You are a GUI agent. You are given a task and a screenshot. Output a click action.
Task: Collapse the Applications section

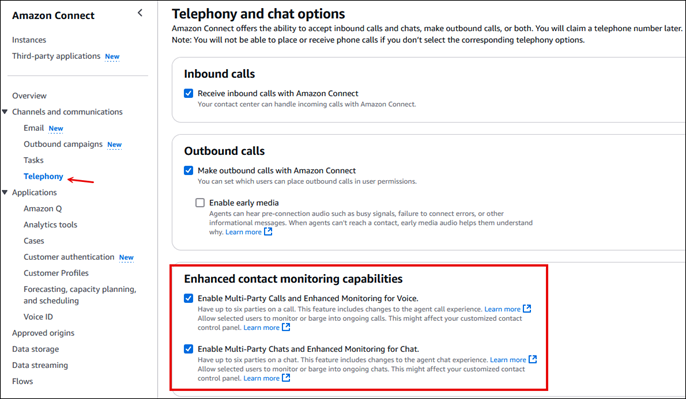[5, 193]
